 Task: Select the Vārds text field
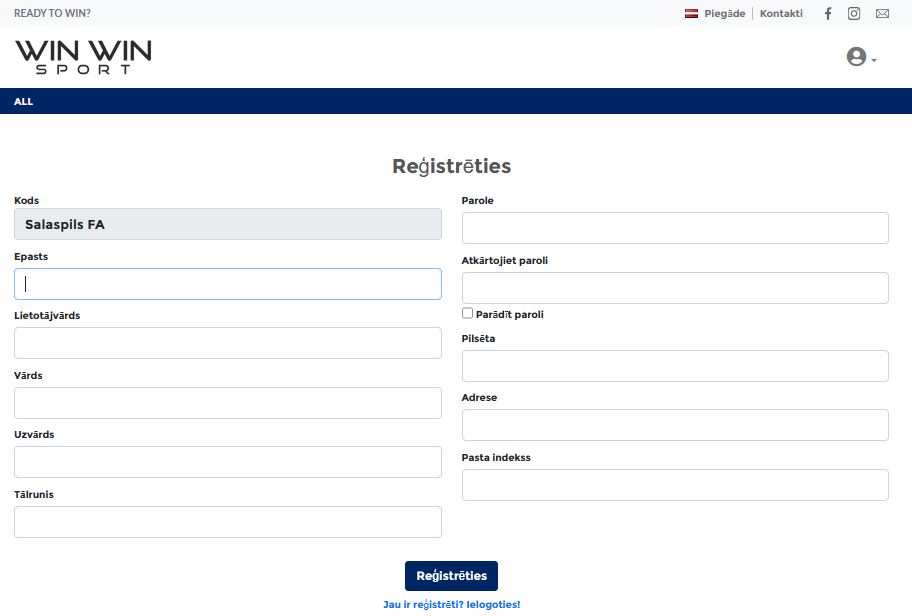[227, 403]
